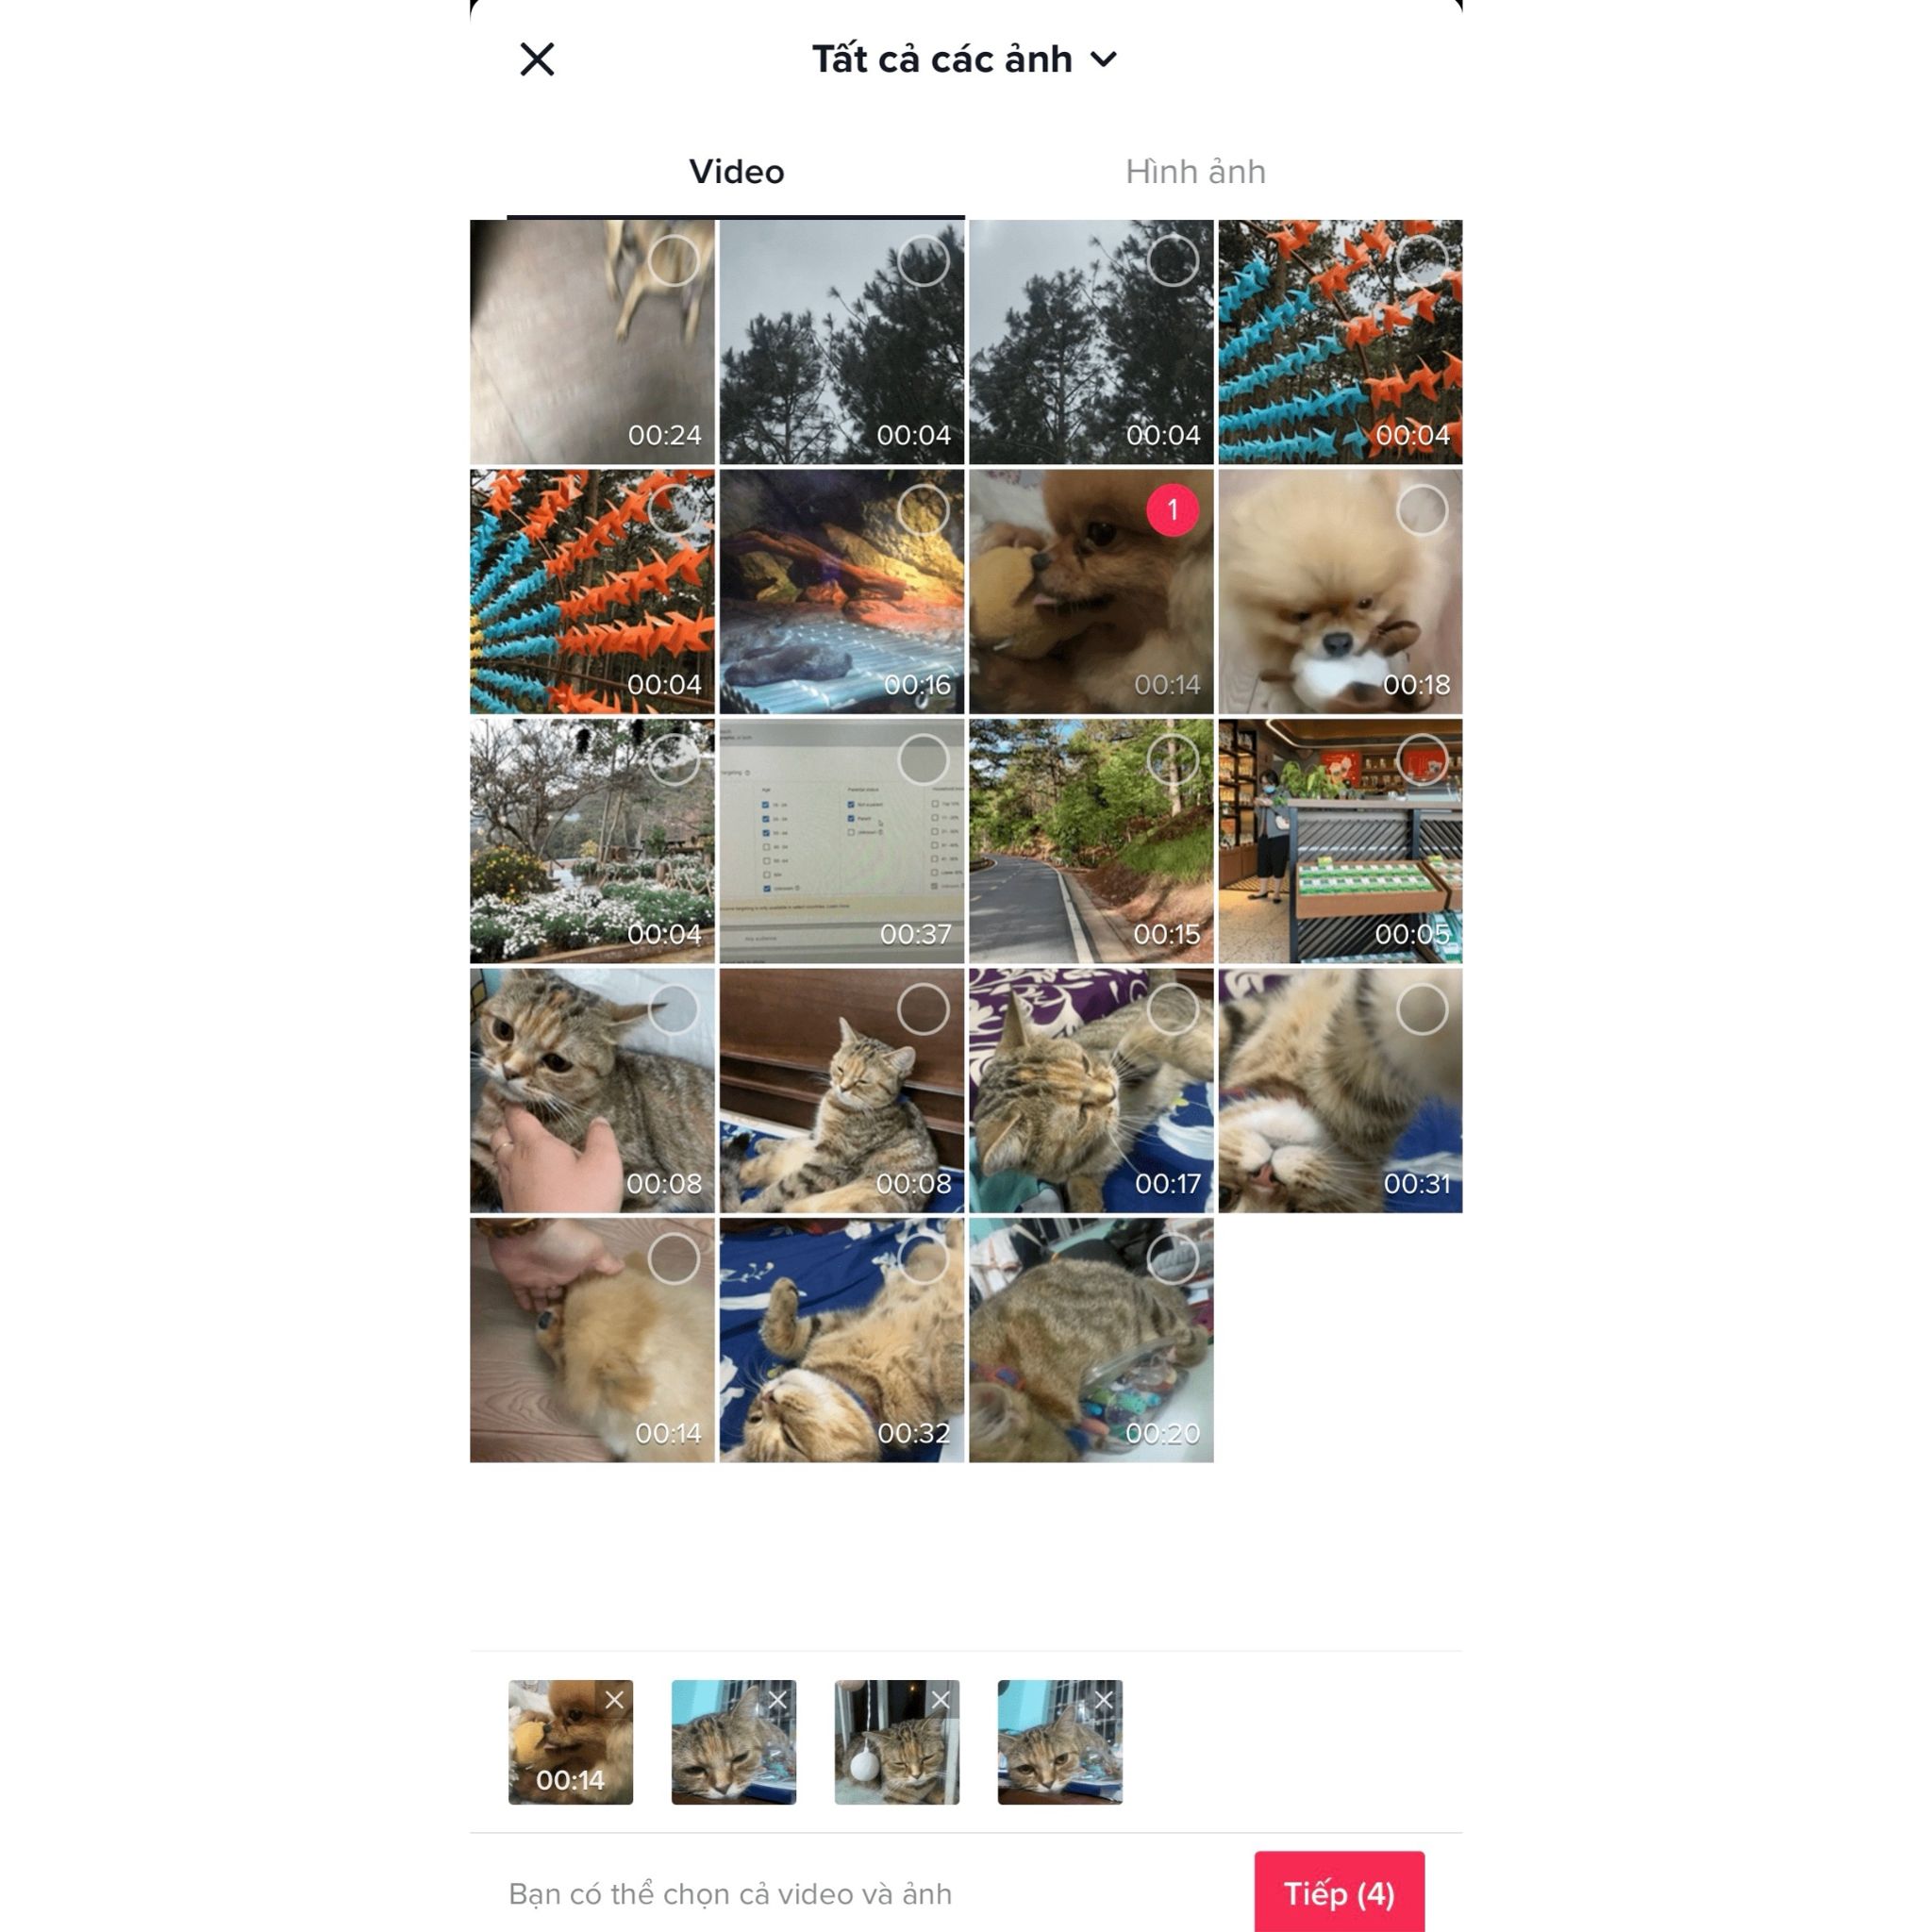Click the circular selection icon on first video
The width and height of the screenshot is (1932, 1932).
point(671,260)
